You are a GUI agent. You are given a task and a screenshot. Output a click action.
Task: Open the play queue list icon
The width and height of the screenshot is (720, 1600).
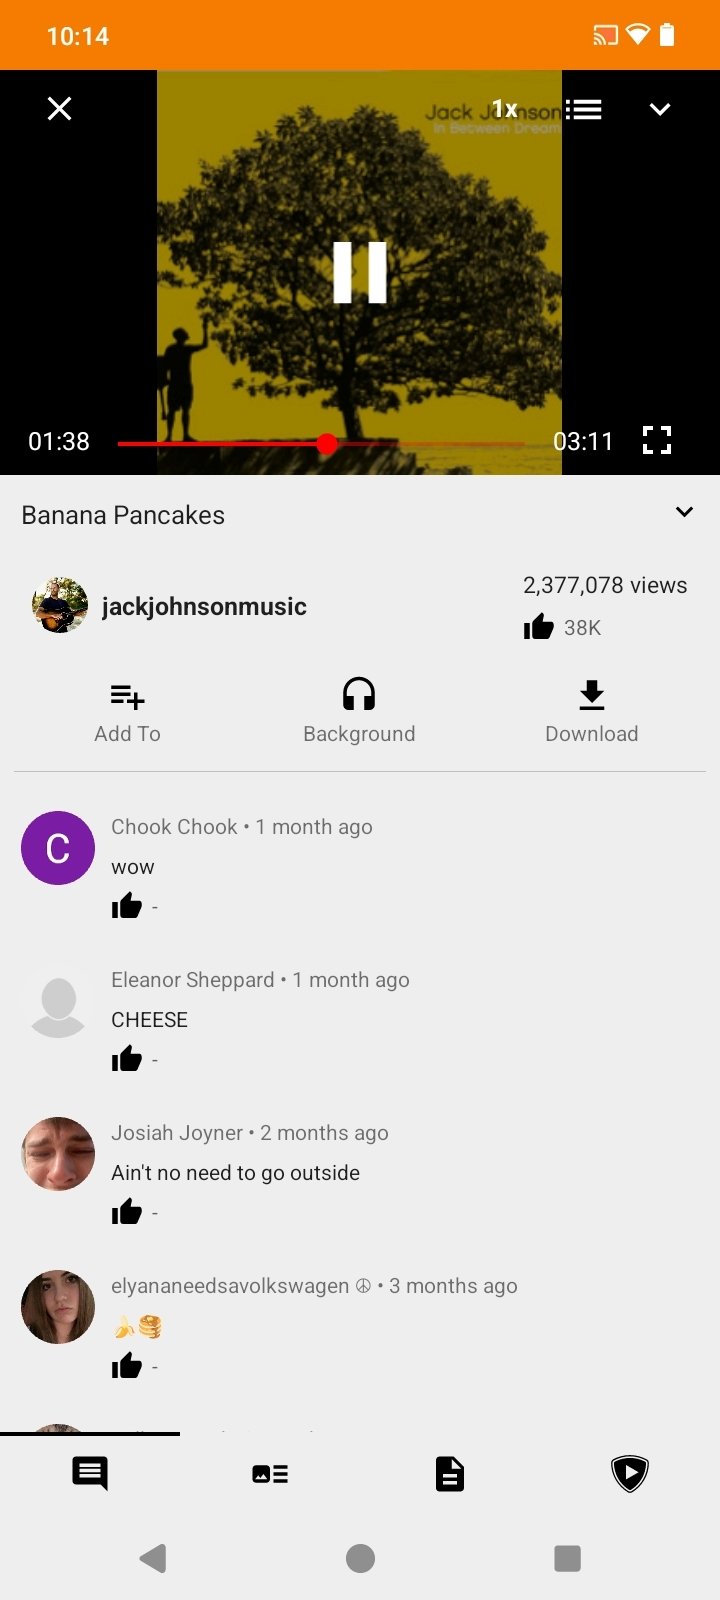[583, 109]
